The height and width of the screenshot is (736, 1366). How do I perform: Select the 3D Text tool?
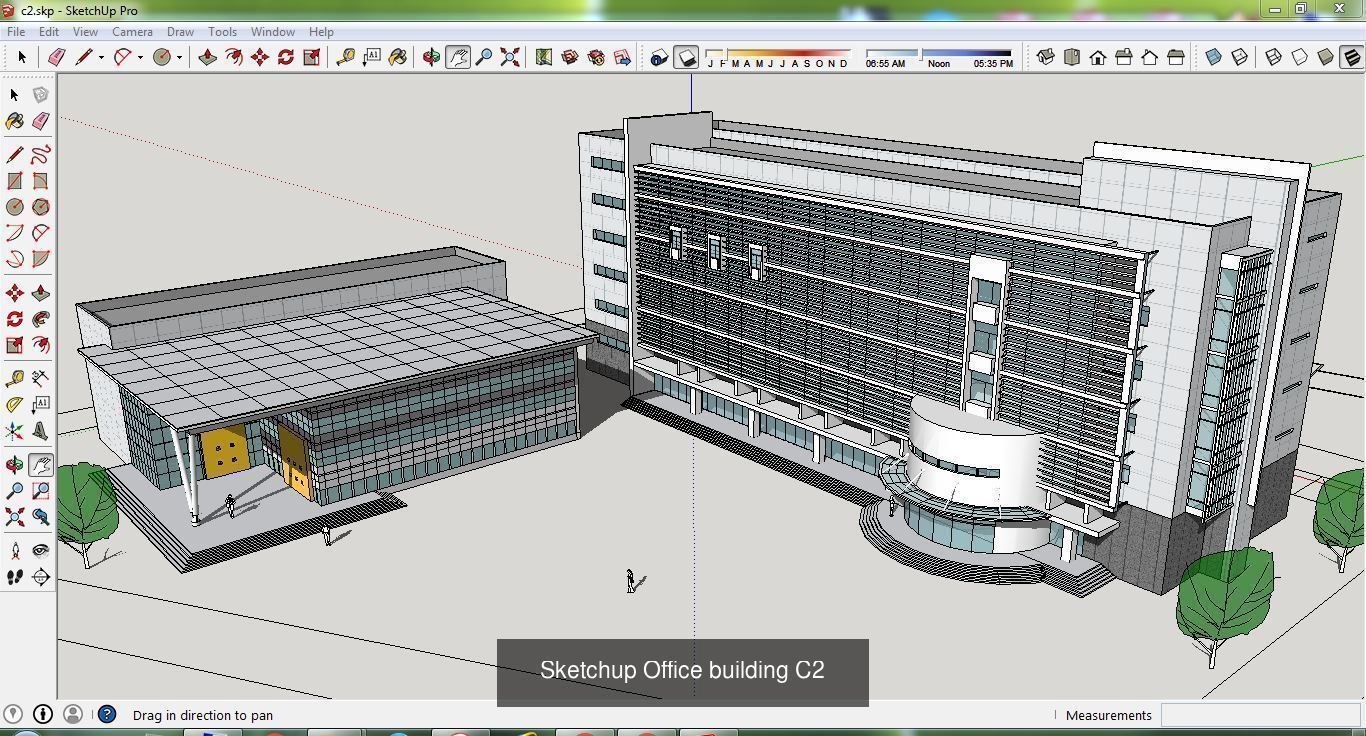(40, 431)
